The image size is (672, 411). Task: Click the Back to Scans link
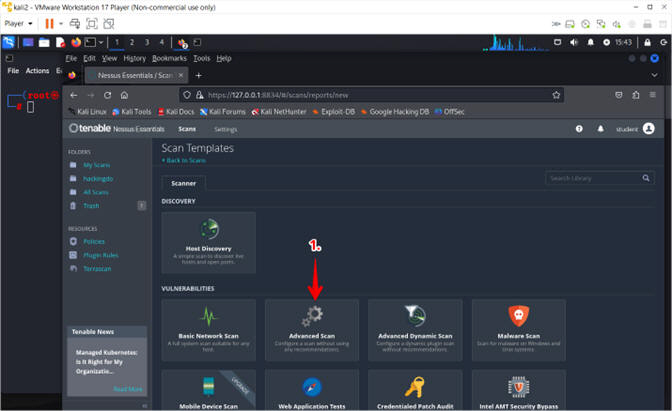pos(184,160)
